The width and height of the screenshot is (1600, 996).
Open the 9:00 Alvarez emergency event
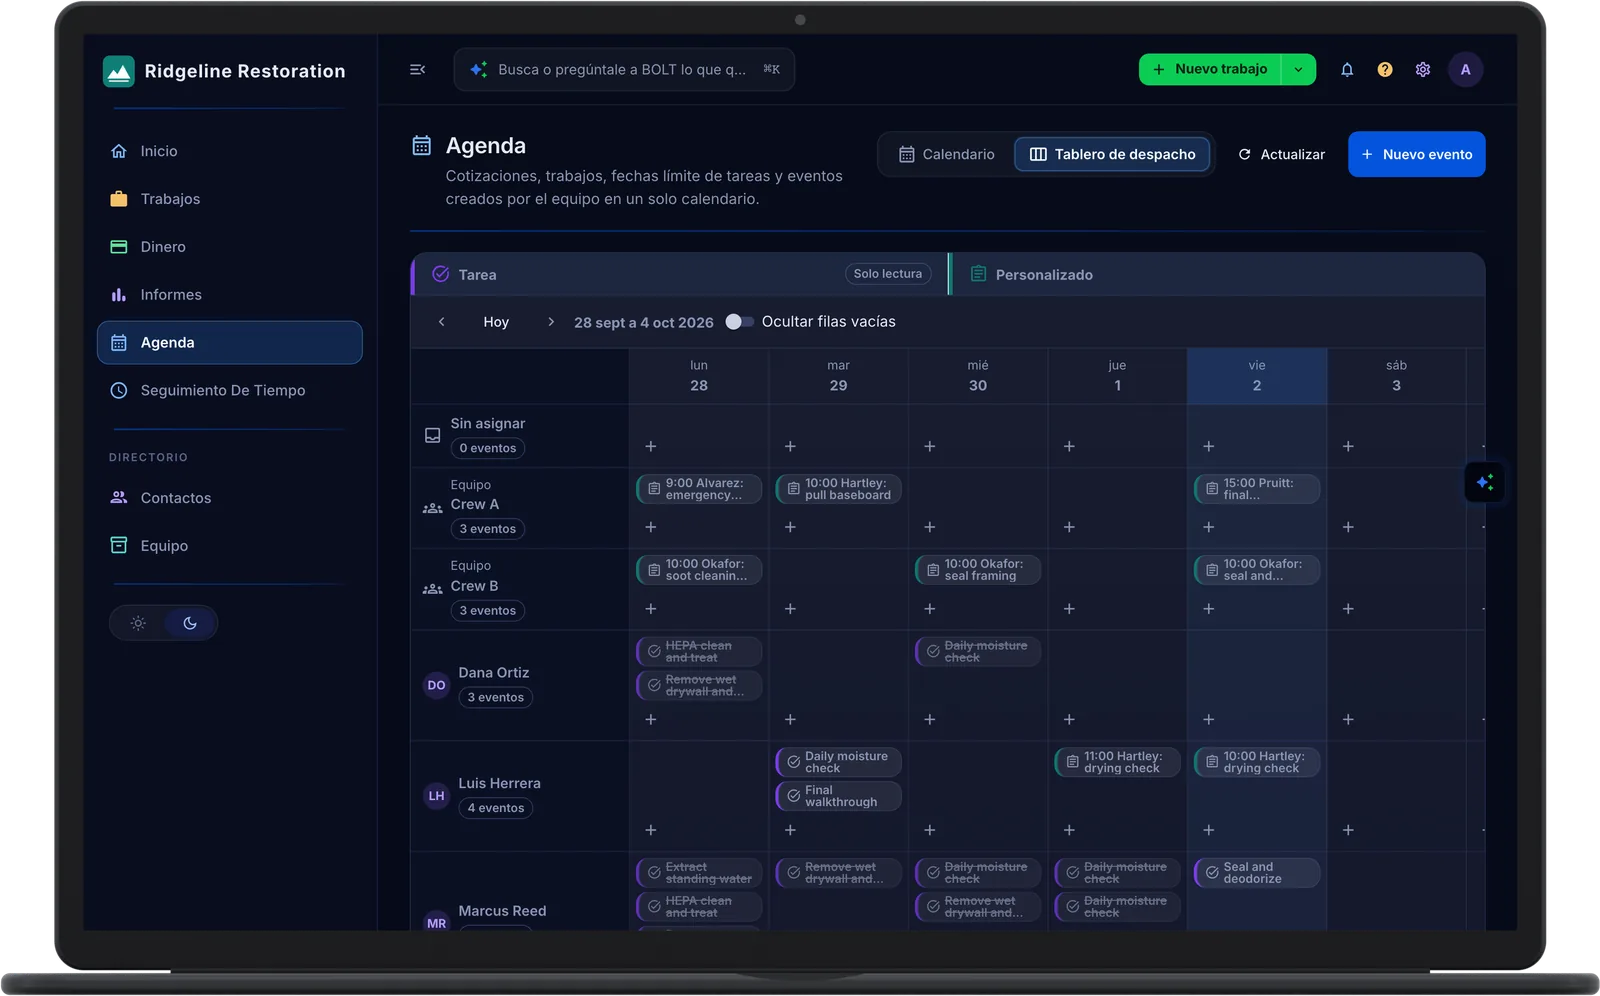(699, 489)
